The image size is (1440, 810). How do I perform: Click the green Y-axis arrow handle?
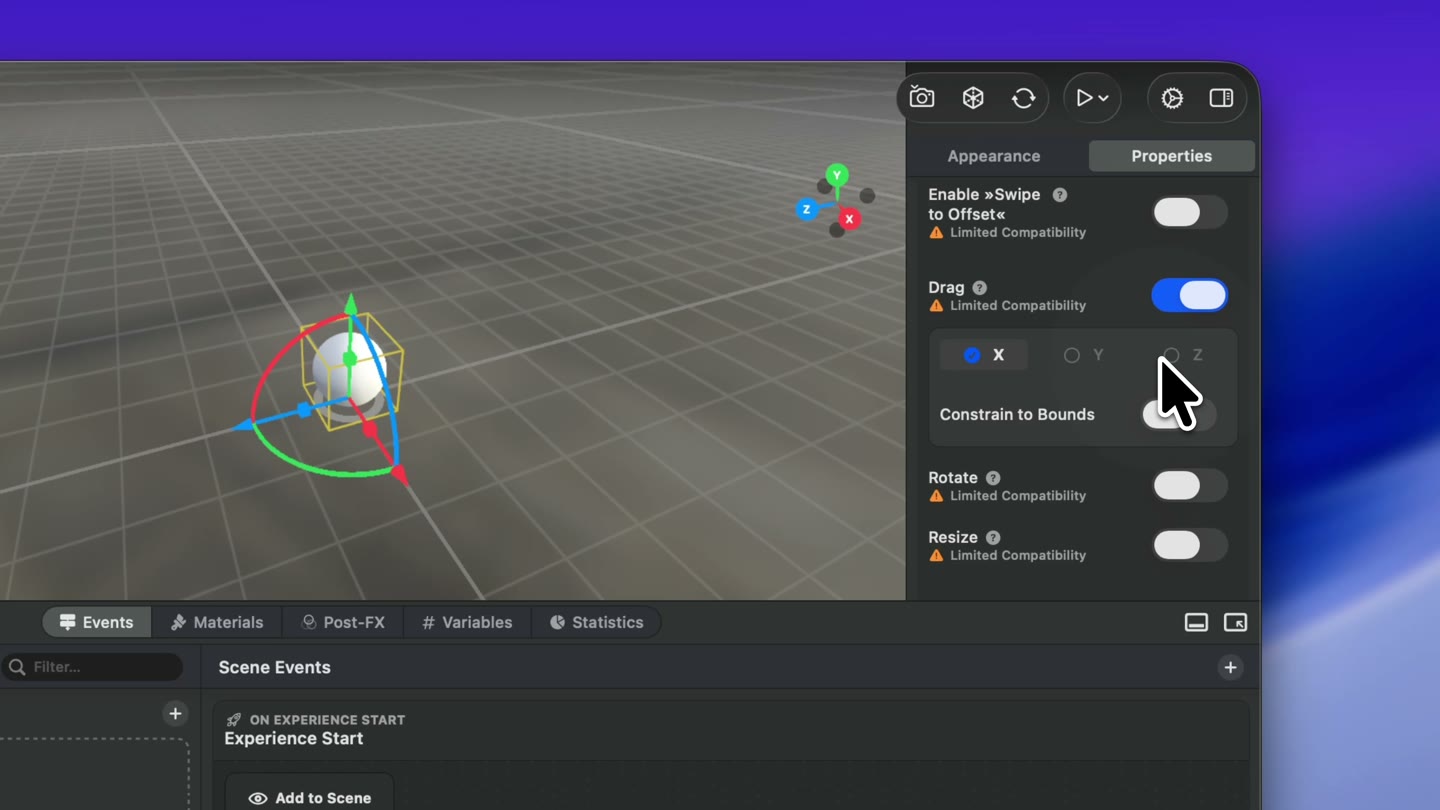[x=350, y=305]
